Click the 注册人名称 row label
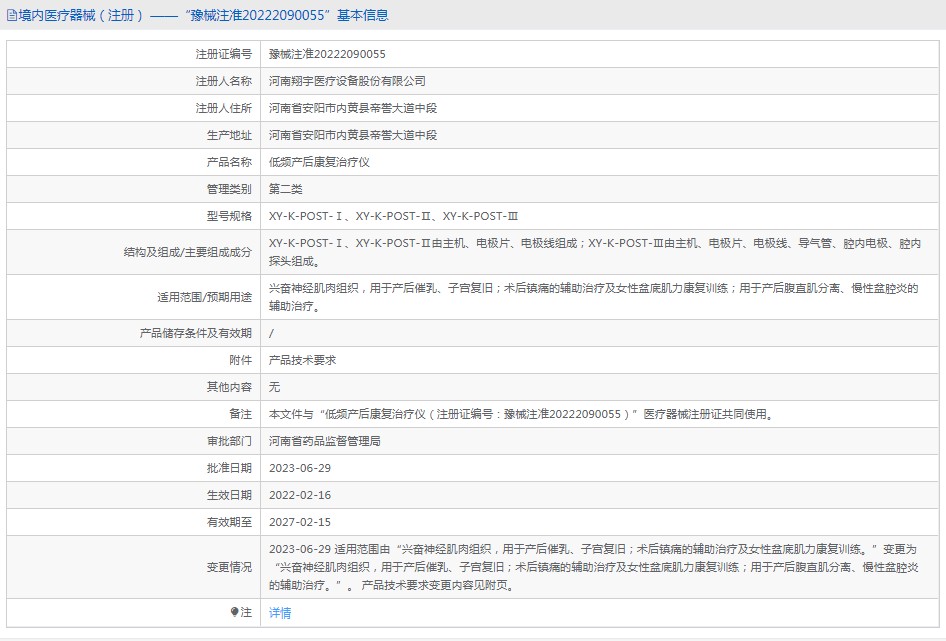This screenshot has height=641, width=946. pos(223,81)
